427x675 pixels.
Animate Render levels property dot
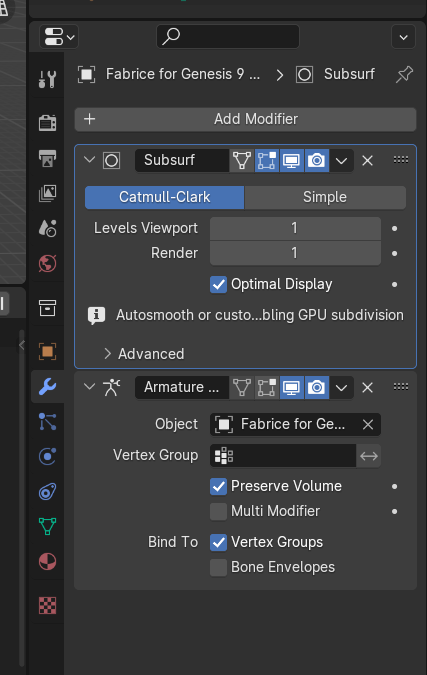coord(394,254)
